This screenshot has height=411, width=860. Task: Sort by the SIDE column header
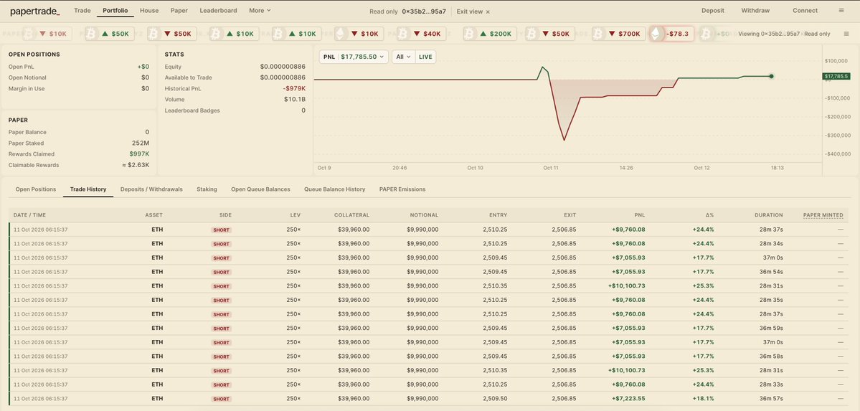pyautogui.click(x=225, y=215)
